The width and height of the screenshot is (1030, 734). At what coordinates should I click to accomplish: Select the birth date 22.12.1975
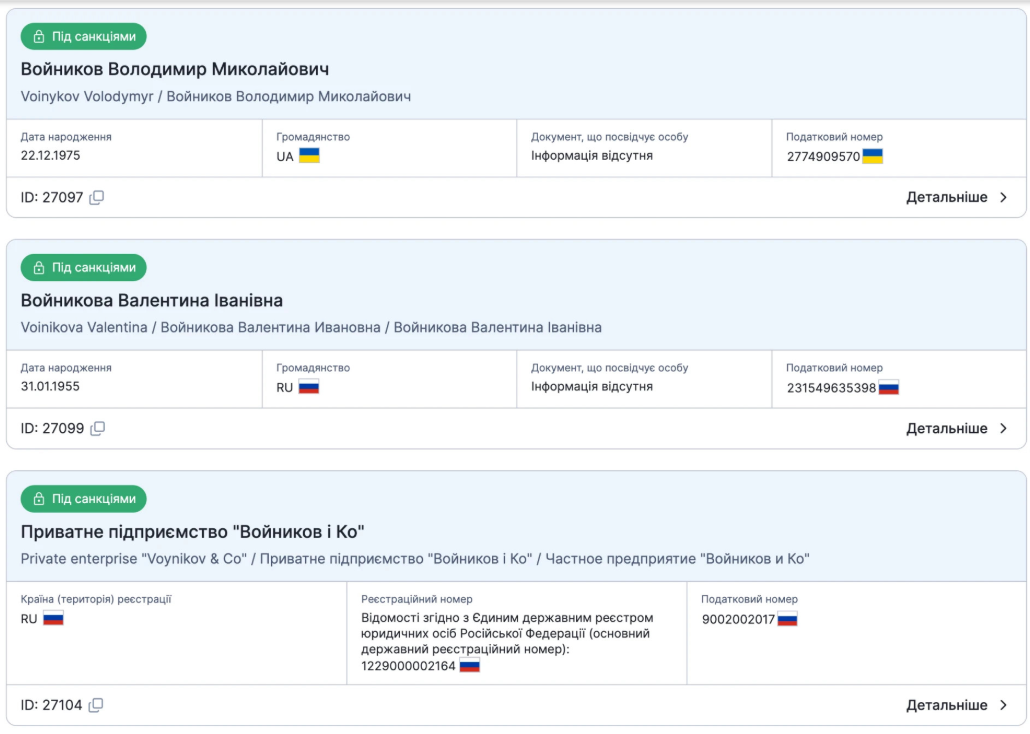point(51,156)
